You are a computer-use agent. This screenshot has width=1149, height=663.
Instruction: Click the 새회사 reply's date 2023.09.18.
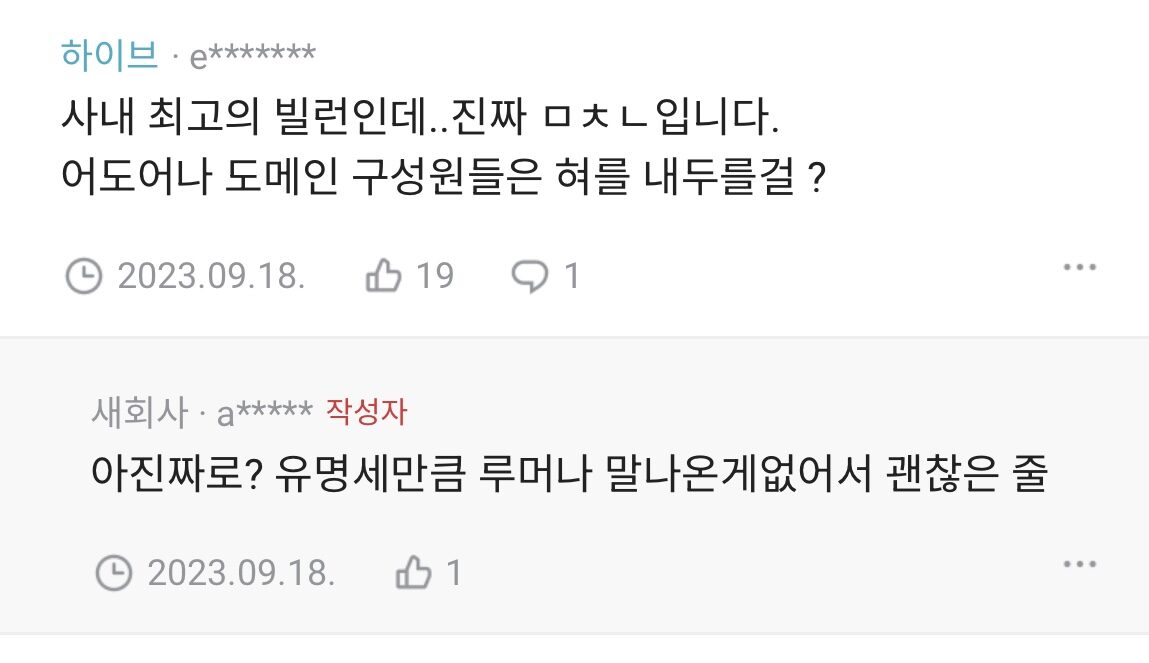pyautogui.click(x=241, y=573)
